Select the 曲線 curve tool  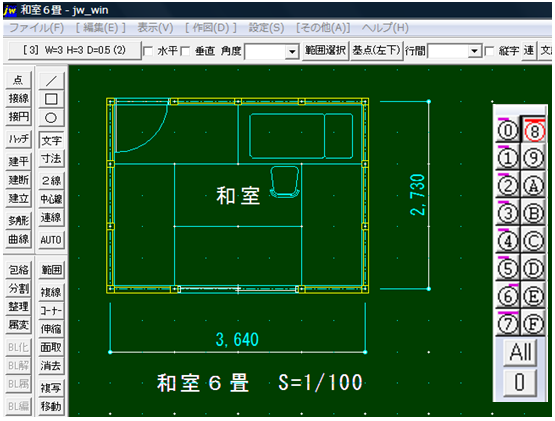click(x=18, y=239)
